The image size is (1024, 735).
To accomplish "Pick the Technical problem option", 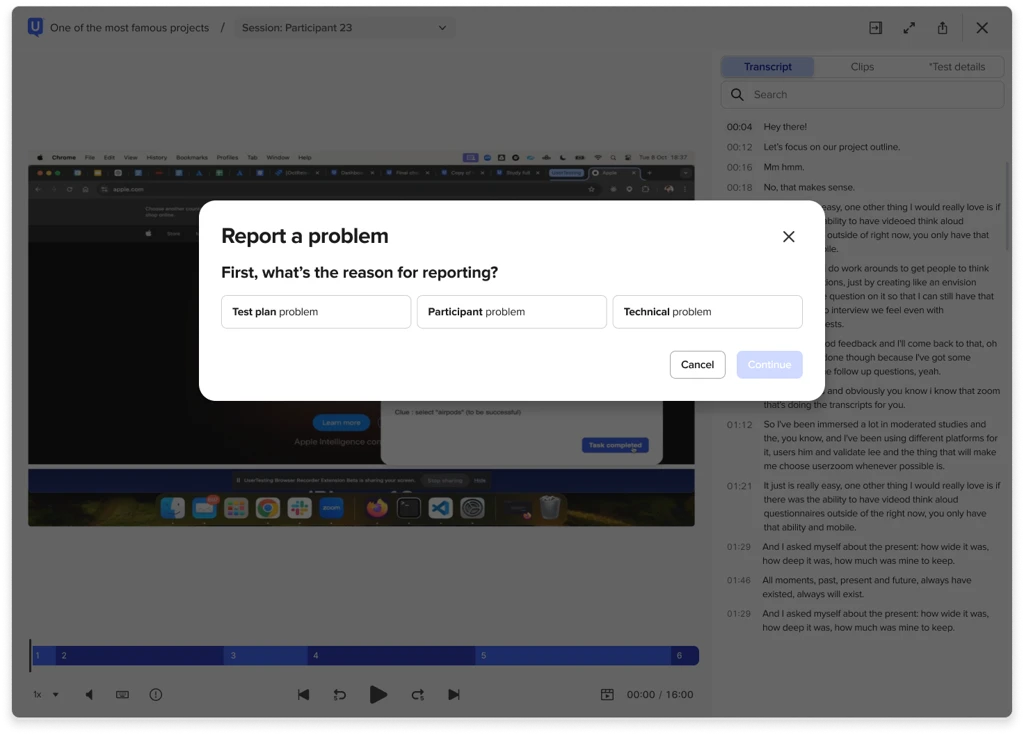I will click(x=707, y=312).
